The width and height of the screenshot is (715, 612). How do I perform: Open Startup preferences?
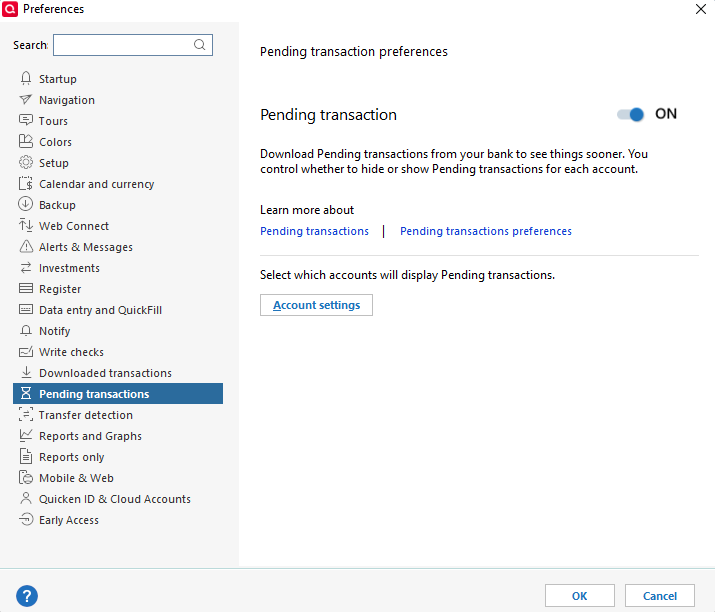tap(58, 79)
